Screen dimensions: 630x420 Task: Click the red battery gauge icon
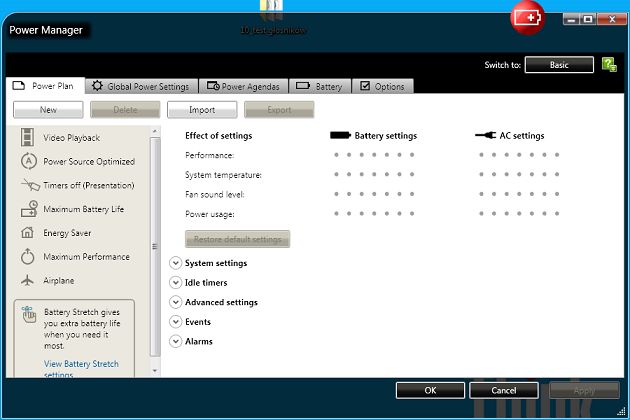[x=528, y=18]
